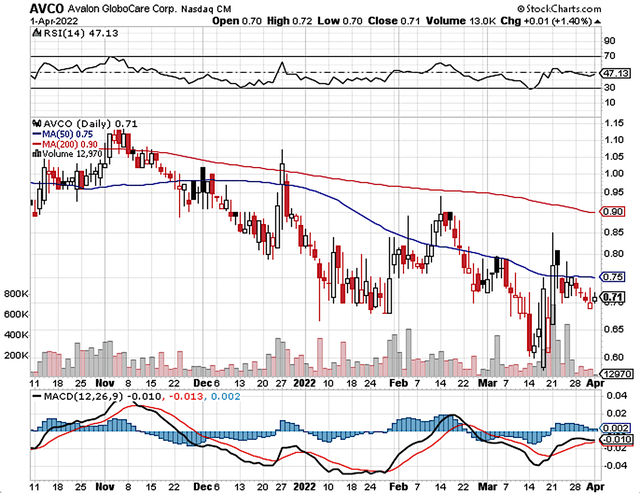Click the AVCO (Daily) 0.71 legend
Screen dimensions: 640x493
click(90, 124)
